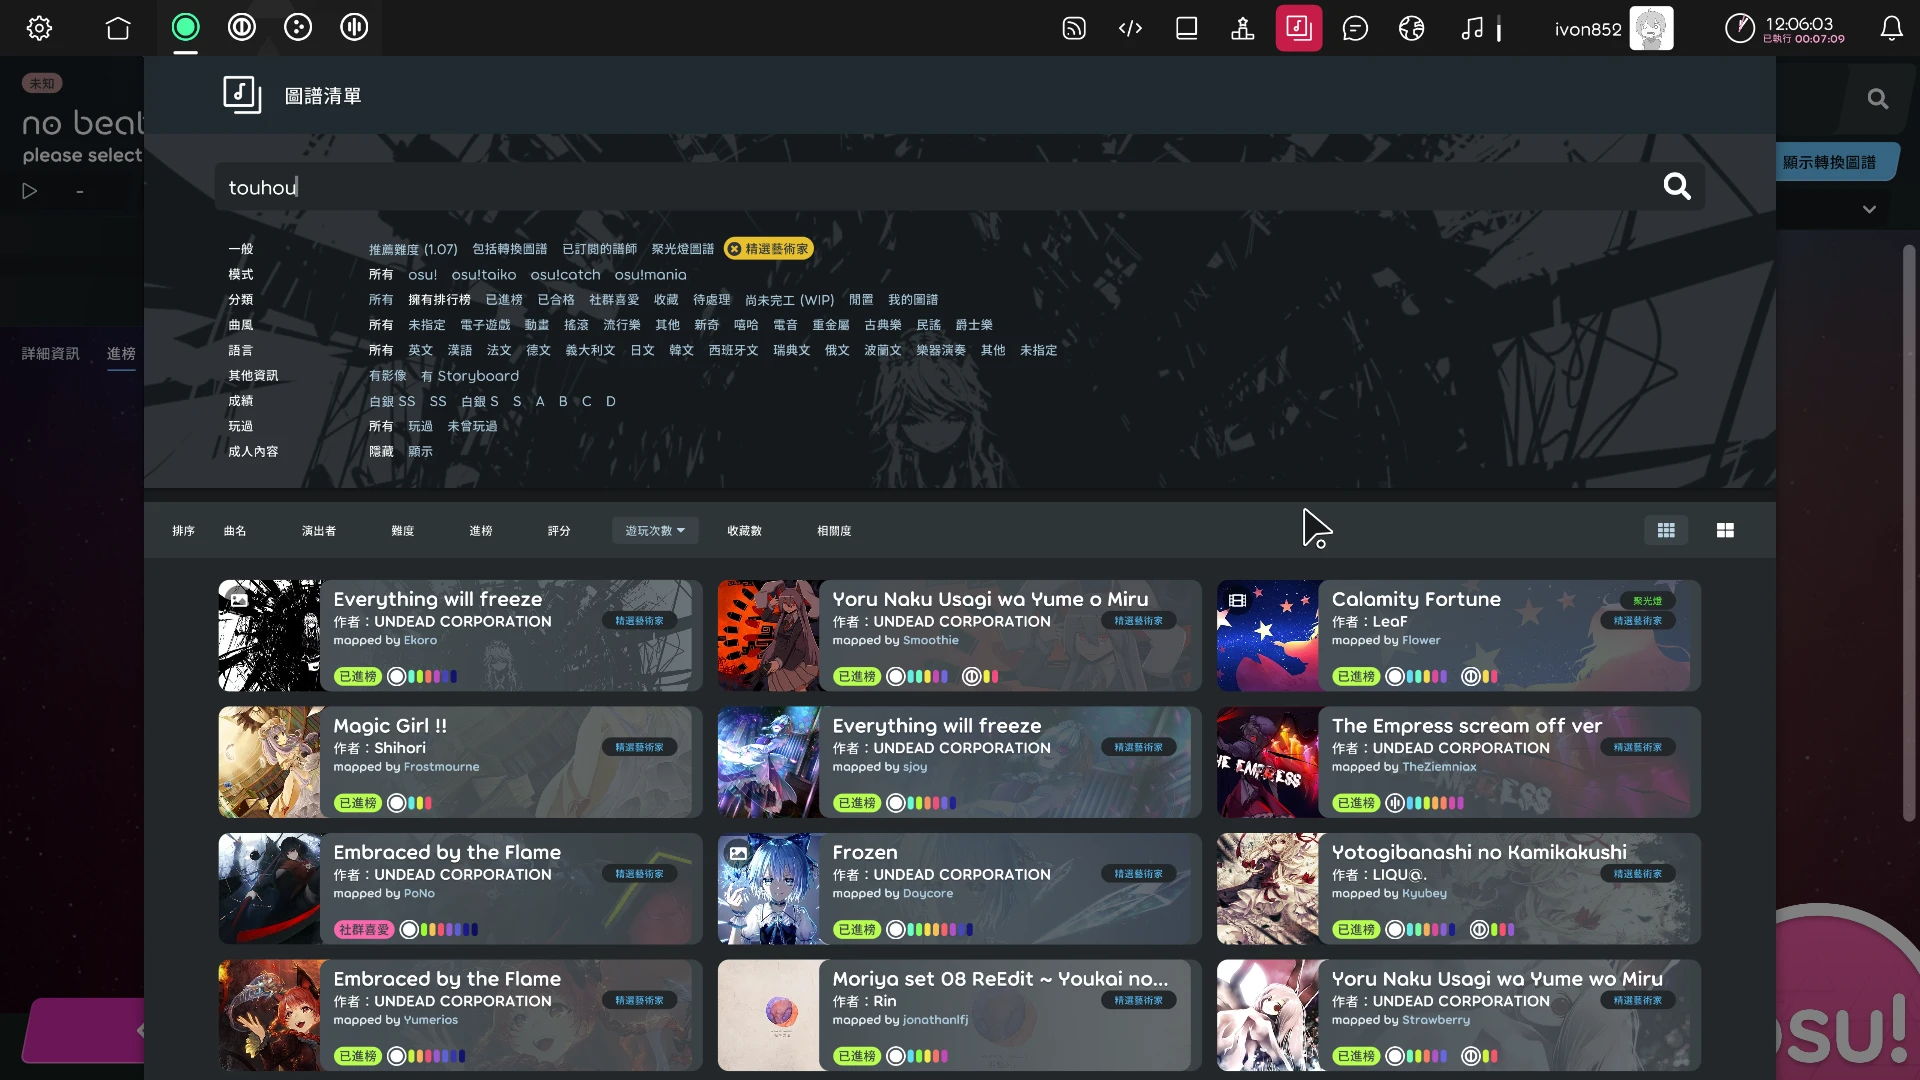The width and height of the screenshot is (1920, 1080).
Task: Select the 已進榜 category filter
Action: pyautogui.click(x=504, y=300)
